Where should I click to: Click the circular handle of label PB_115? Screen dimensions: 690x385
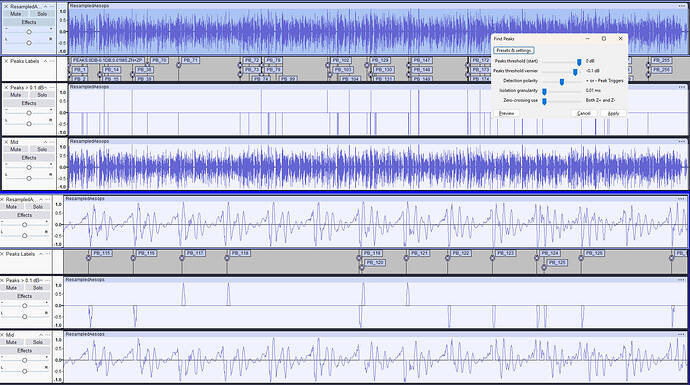tap(88, 258)
